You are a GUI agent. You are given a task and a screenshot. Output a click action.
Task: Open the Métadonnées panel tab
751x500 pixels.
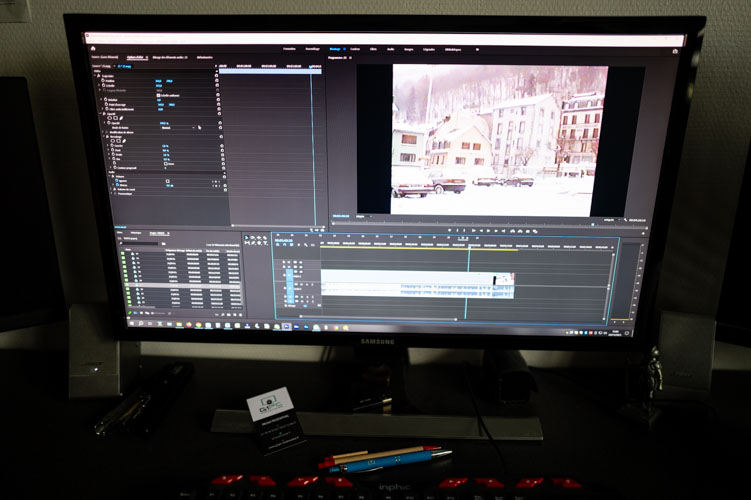tap(205, 57)
